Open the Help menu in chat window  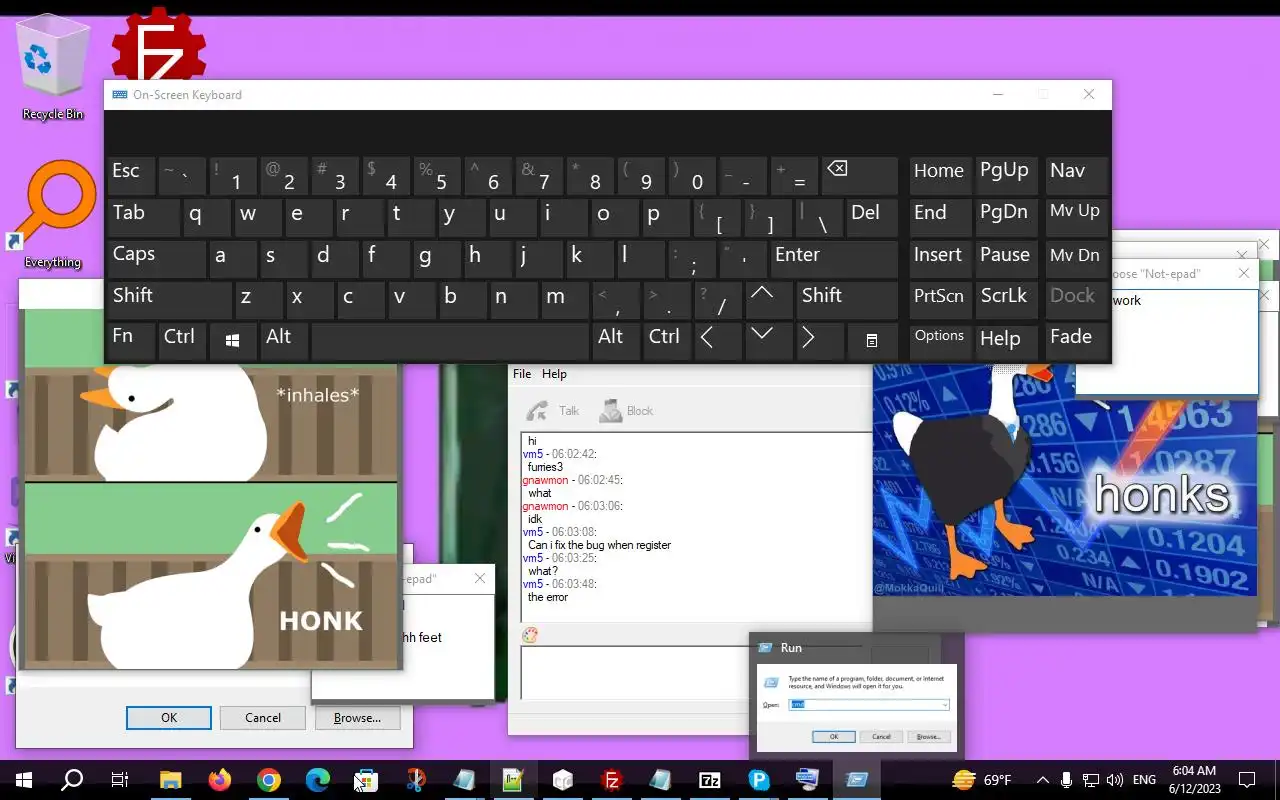(554, 374)
